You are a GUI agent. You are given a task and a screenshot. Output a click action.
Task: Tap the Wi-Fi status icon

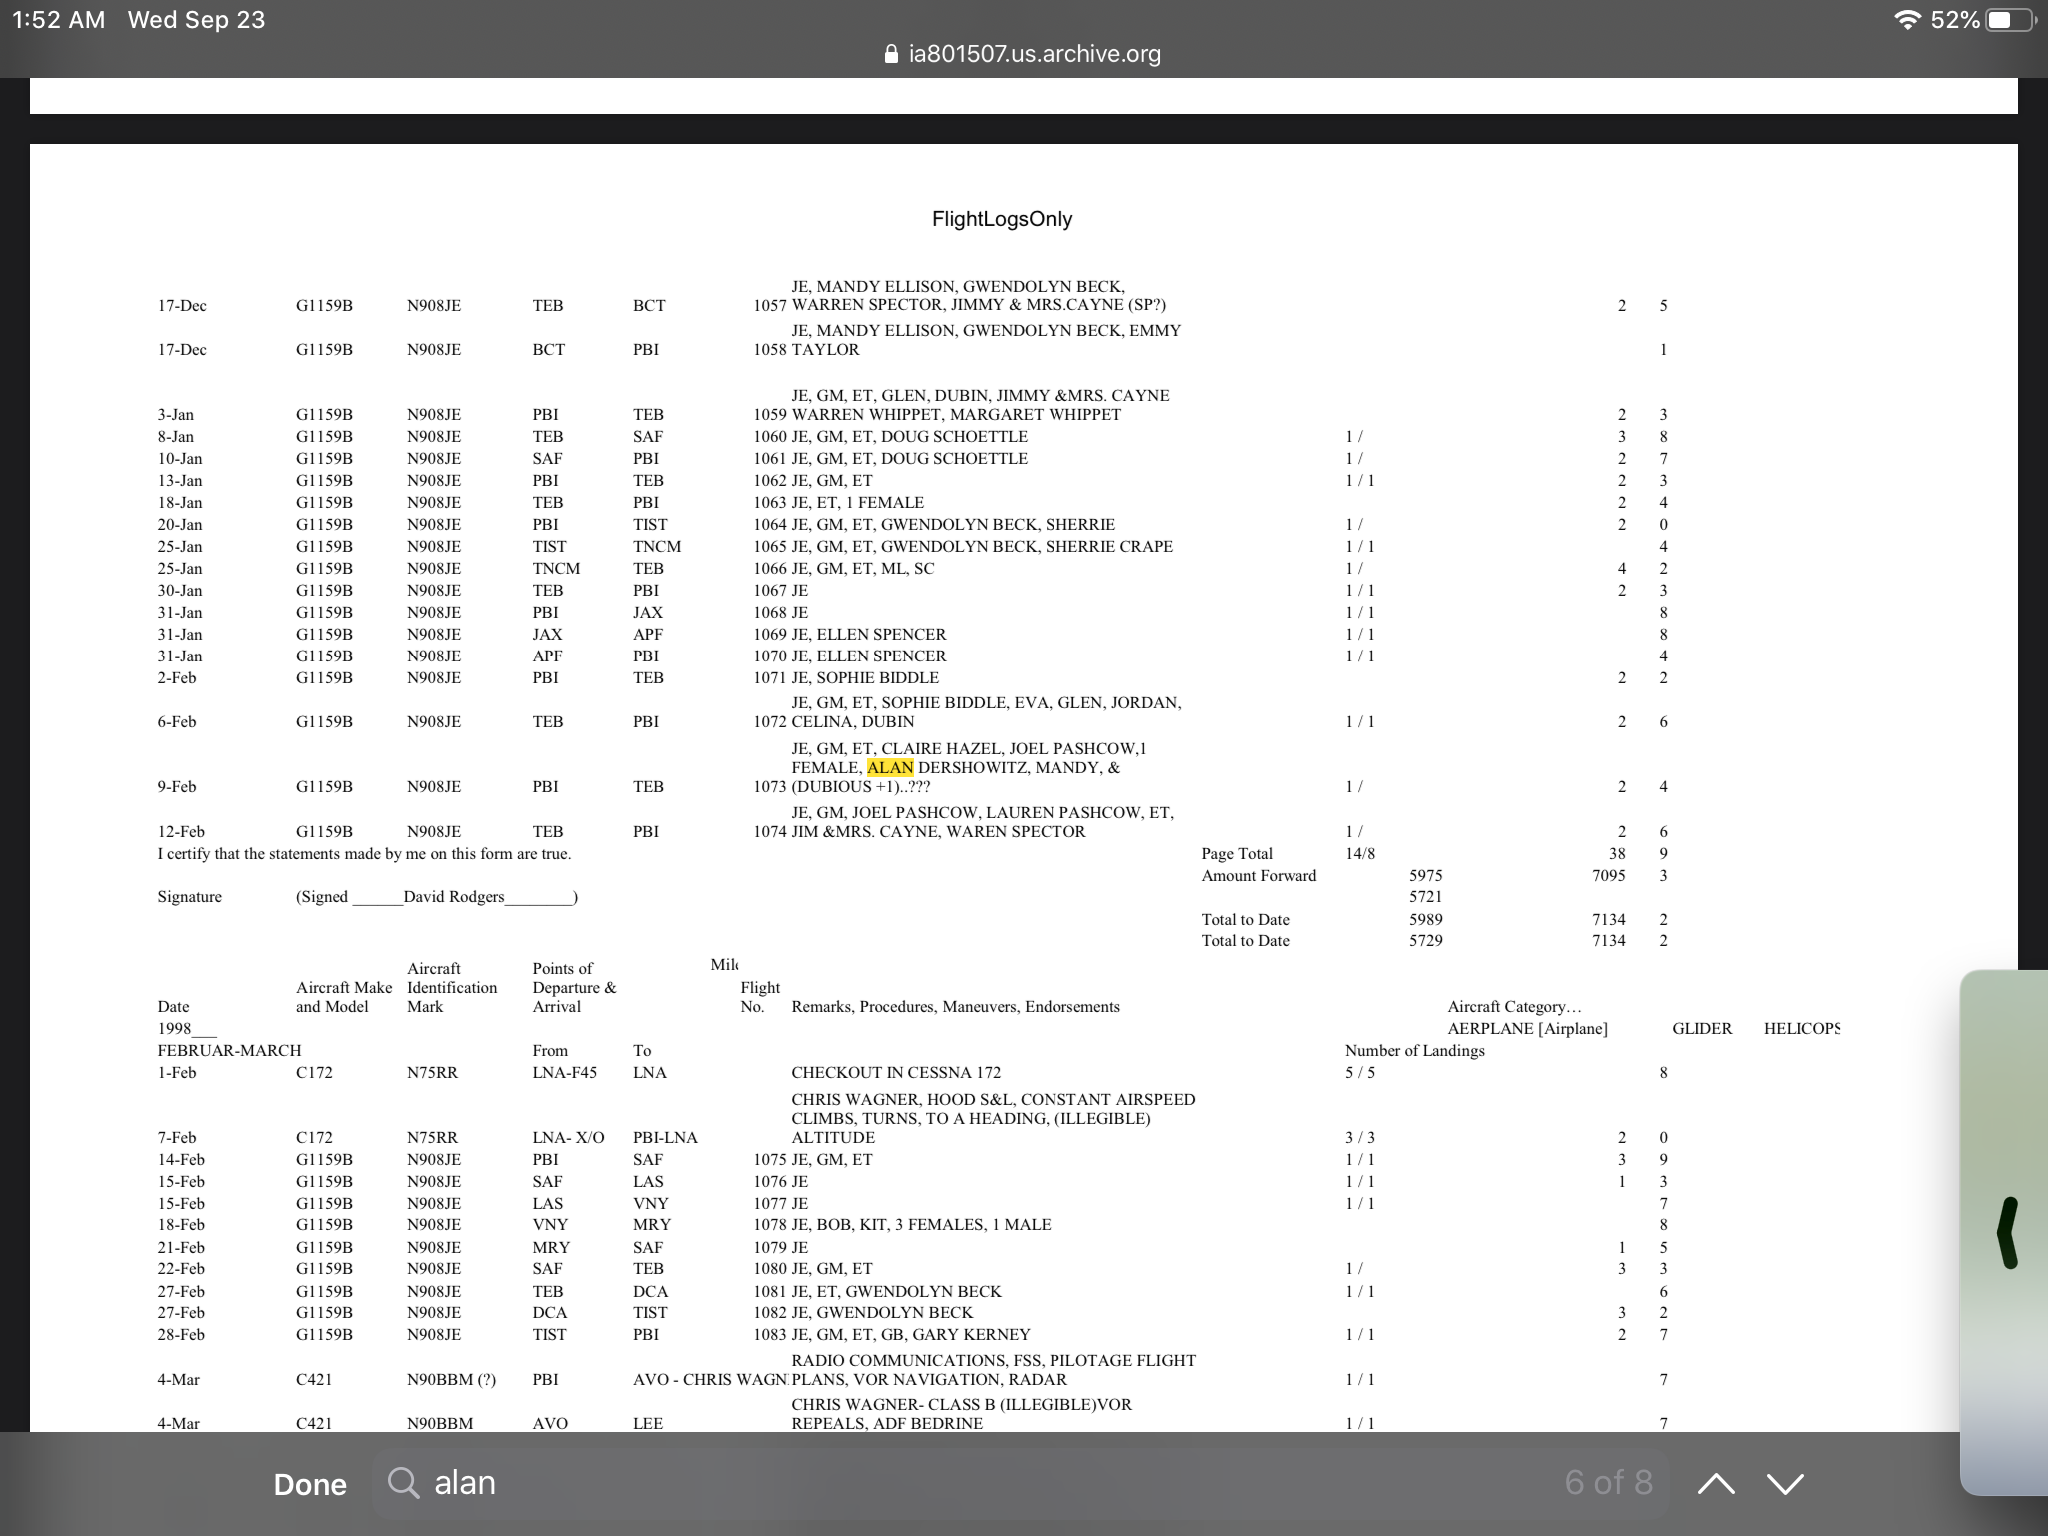coord(1908,20)
